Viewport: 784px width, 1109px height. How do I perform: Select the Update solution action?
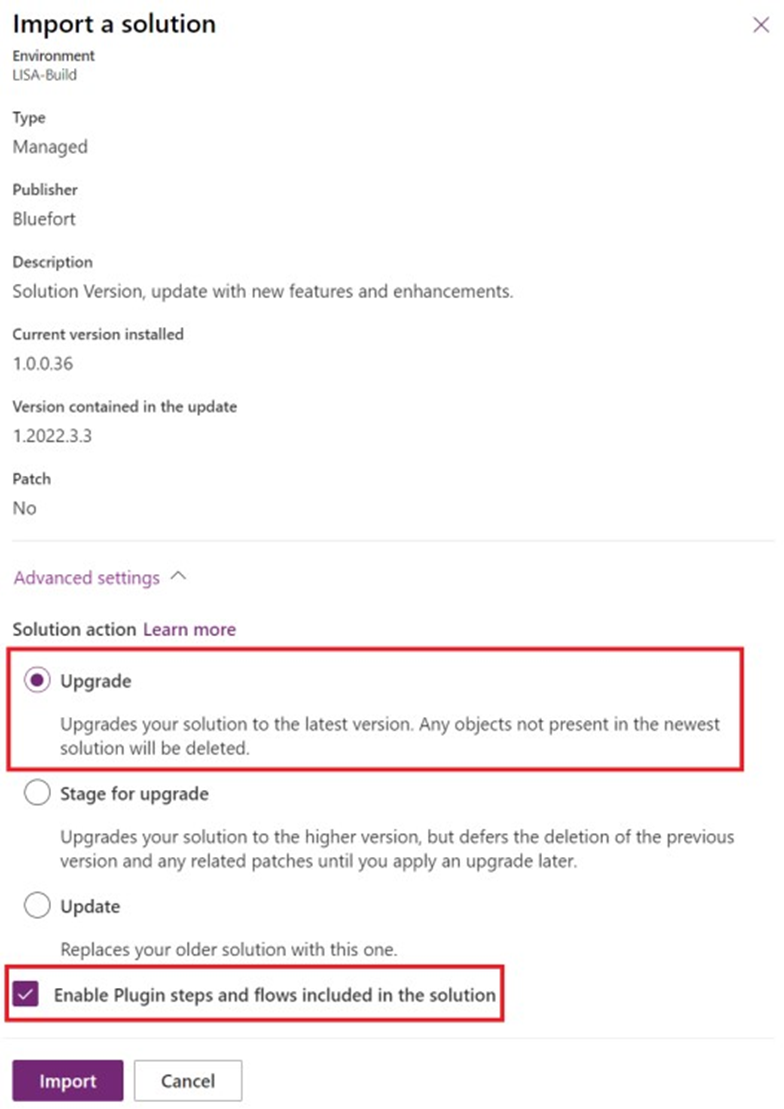coord(37,905)
